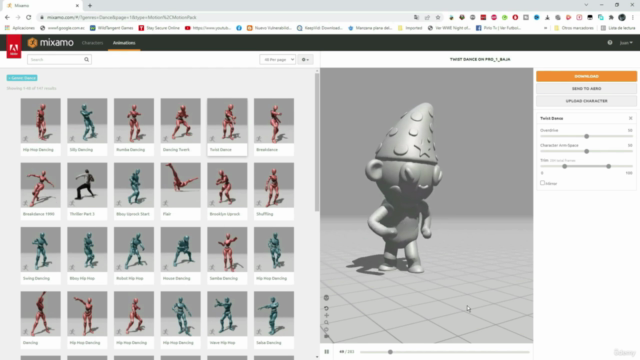Open the Lista de lectura panel

pyautogui.click(x=618, y=28)
